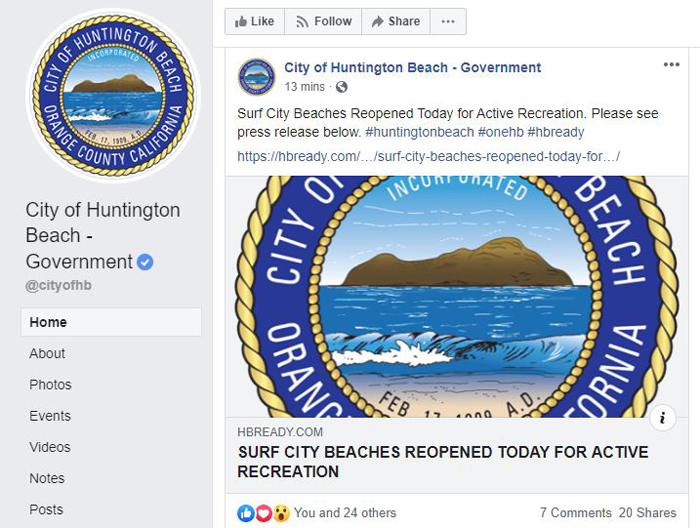This screenshot has width=700, height=528.
Task: Open the Events sidebar tab
Action: tap(50, 416)
